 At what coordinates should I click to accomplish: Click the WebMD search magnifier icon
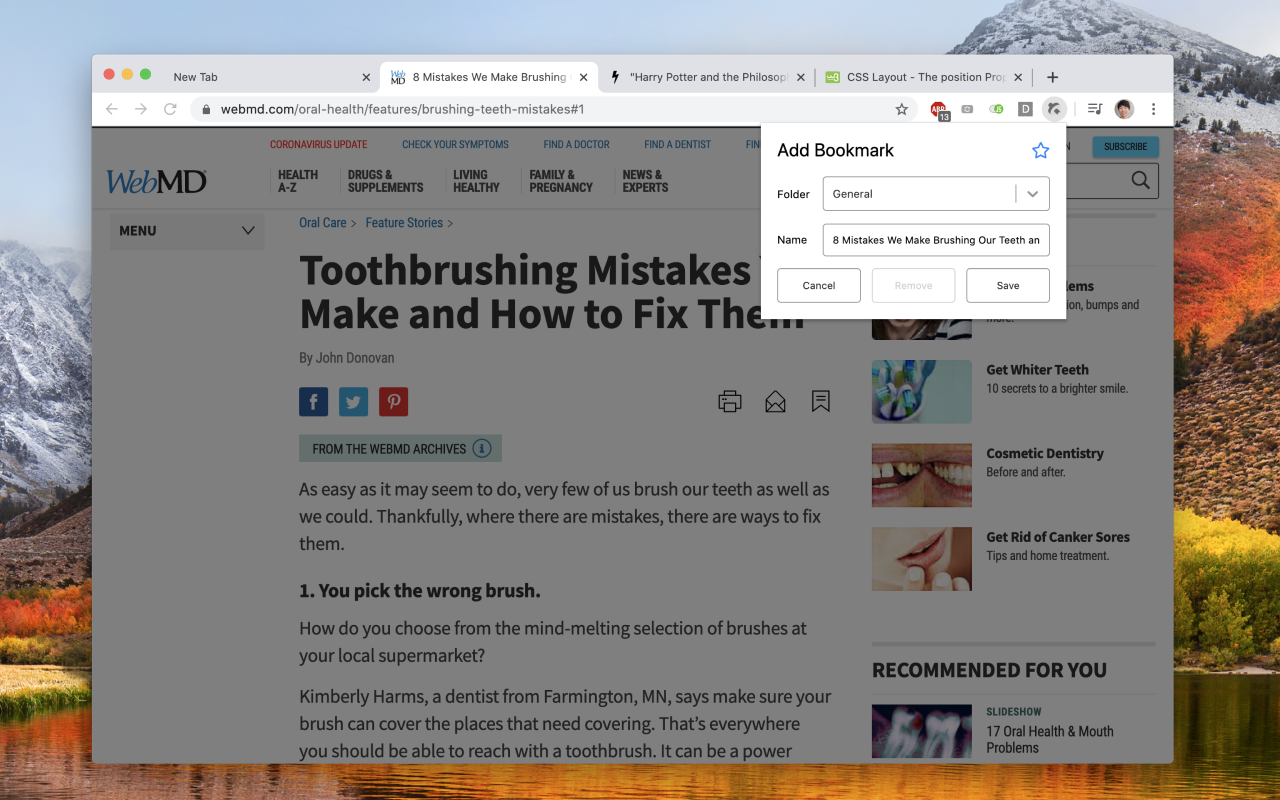(1140, 180)
